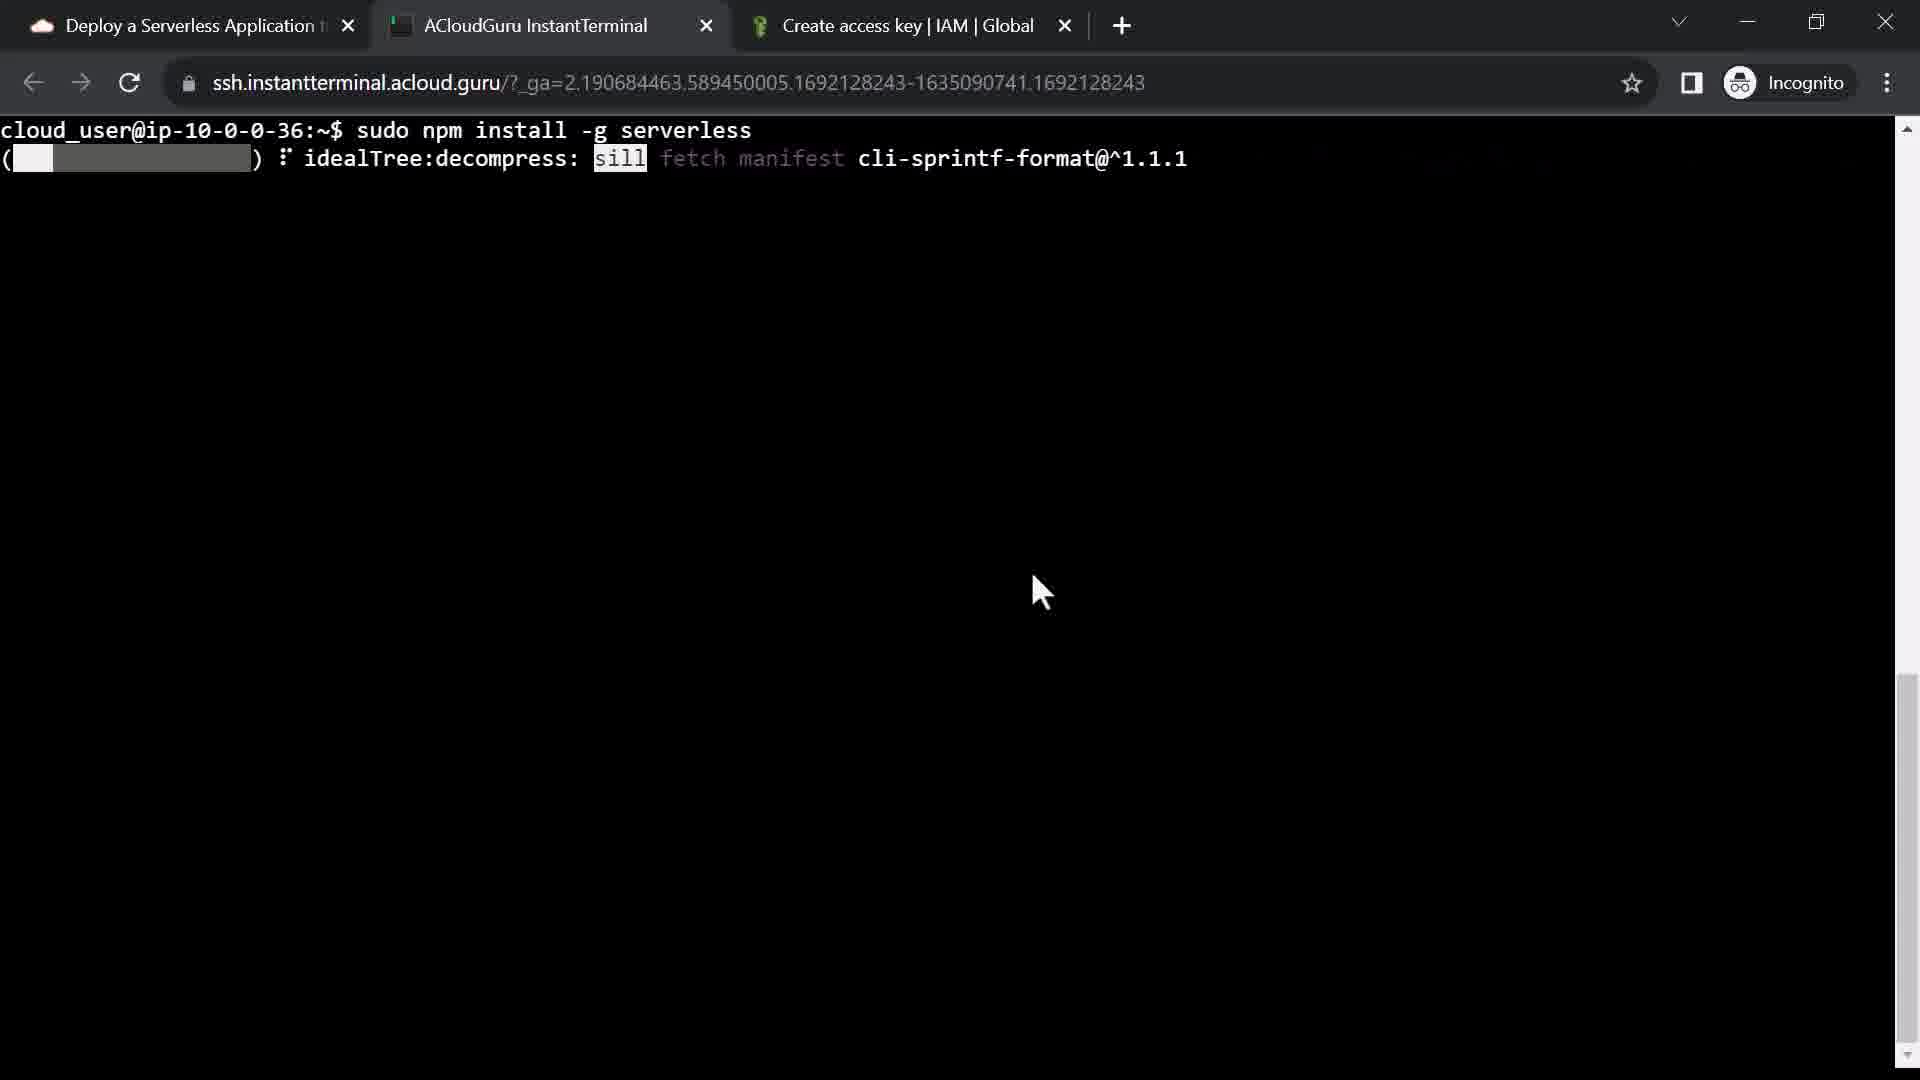This screenshot has height=1080, width=1920.
Task: Open Chrome three-dot menu
Action: pos(1887,83)
